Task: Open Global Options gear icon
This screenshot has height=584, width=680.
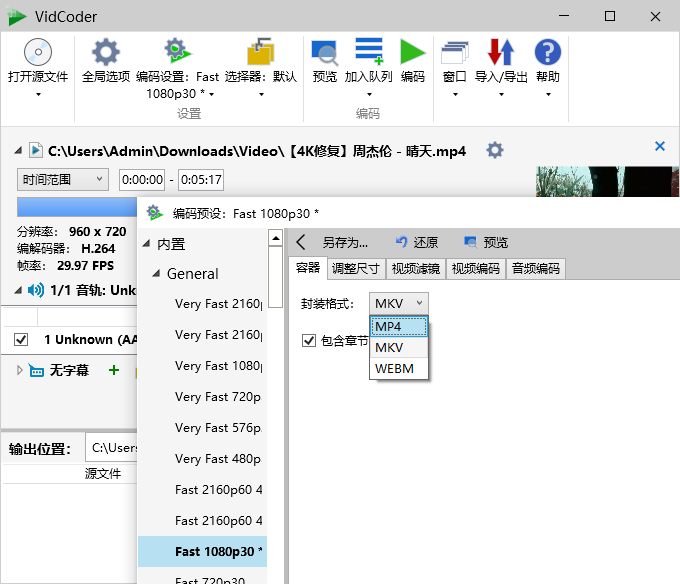Action: [106, 52]
